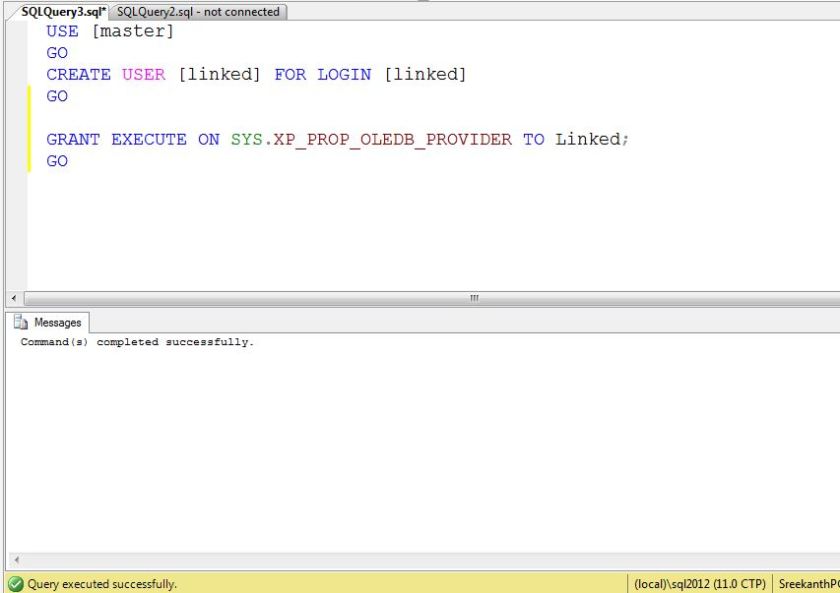Click the green success checkmark icon
The height and width of the screenshot is (593, 840).
click(x=15, y=584)
